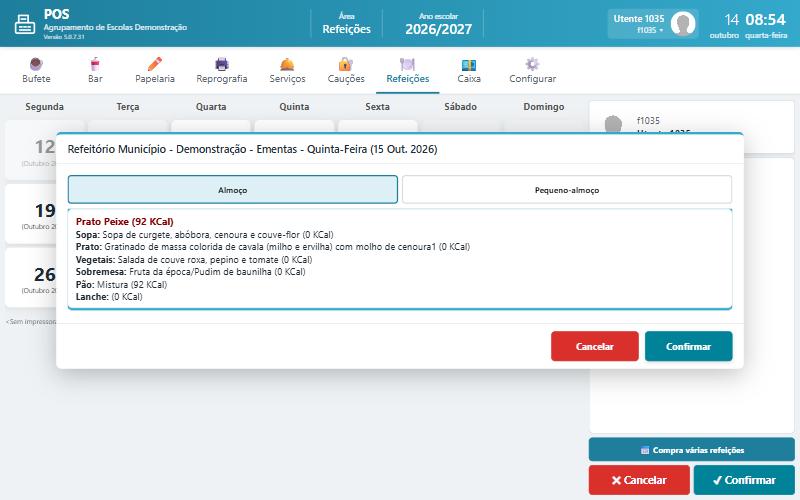The image size is (800, 500).
Task: Select calendar day 19
Action: click(x=32, y=214)
